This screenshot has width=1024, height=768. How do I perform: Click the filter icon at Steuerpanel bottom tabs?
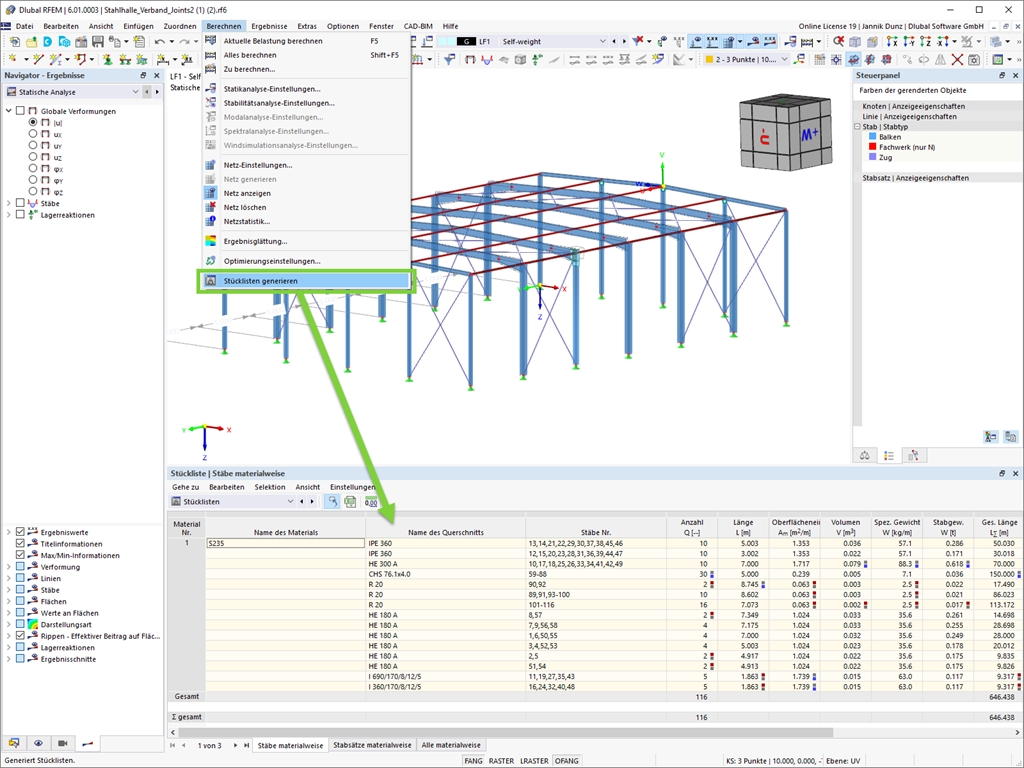click(914, 455)
